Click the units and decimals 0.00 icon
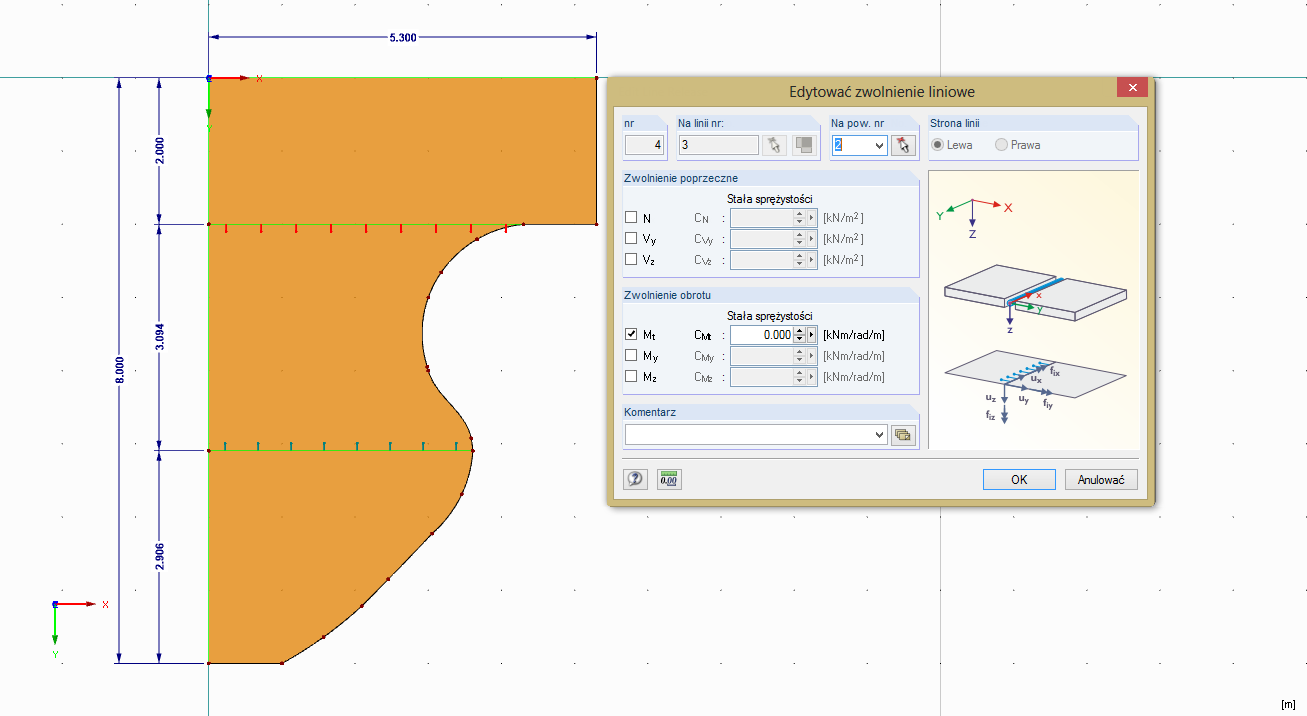 [669, 479]
